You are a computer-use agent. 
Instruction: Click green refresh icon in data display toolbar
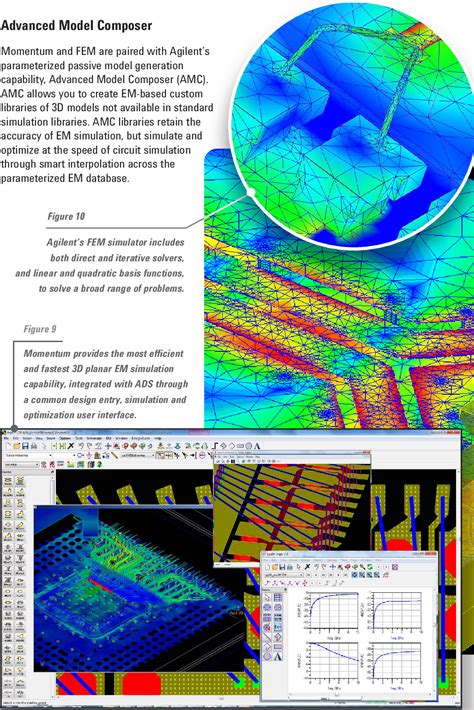(x=370, y=567)
